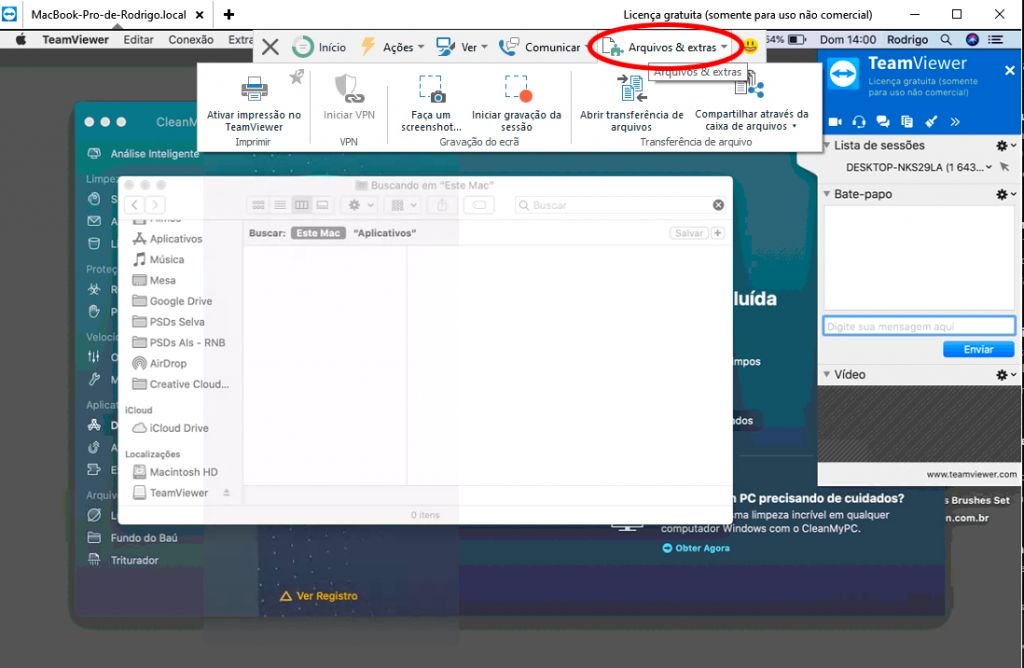Click the headset audio icon in TeamViewer panel
1024x668 pixels.
(x=859, y=121)
